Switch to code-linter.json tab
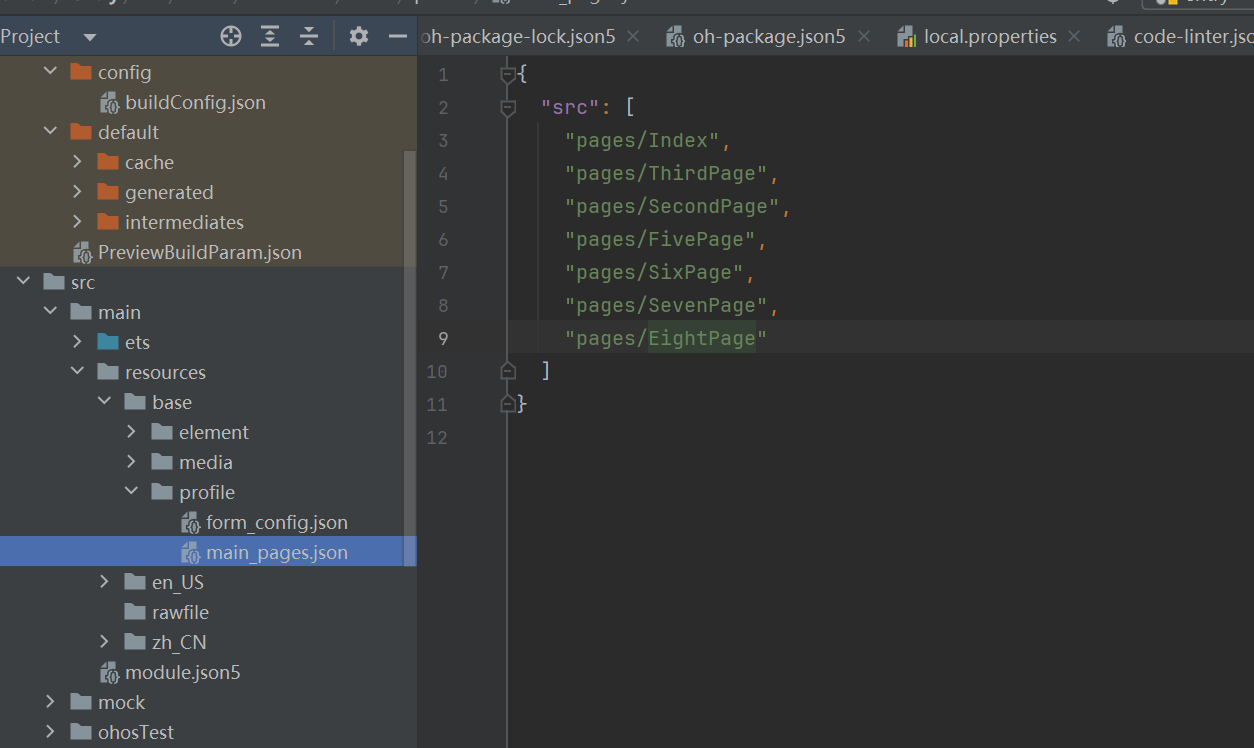This screenshot has width=1254, height=748. pos(1192,37)
